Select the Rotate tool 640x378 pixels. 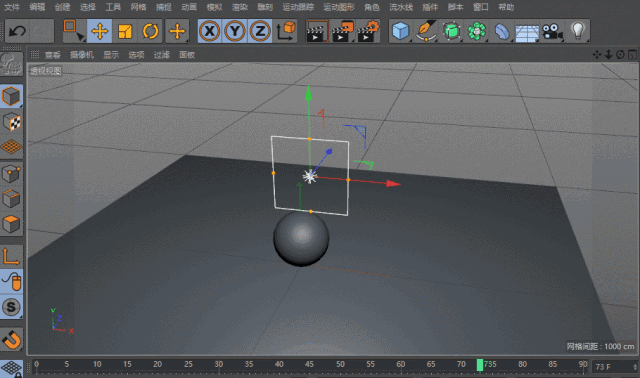(x=150, y=31)
